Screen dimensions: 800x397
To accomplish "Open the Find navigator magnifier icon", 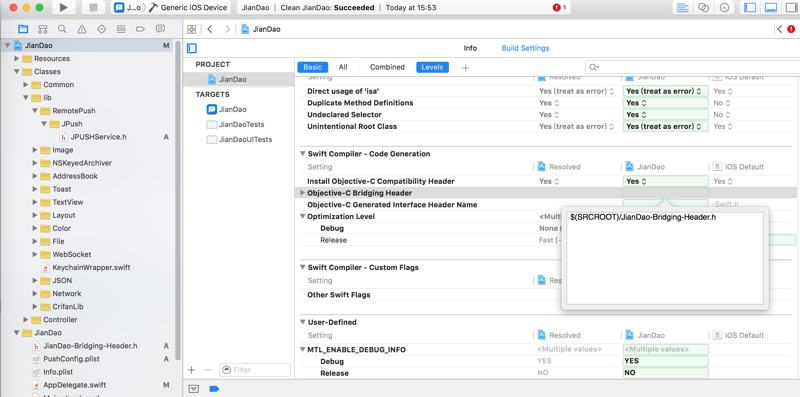I will click(62, 29).
